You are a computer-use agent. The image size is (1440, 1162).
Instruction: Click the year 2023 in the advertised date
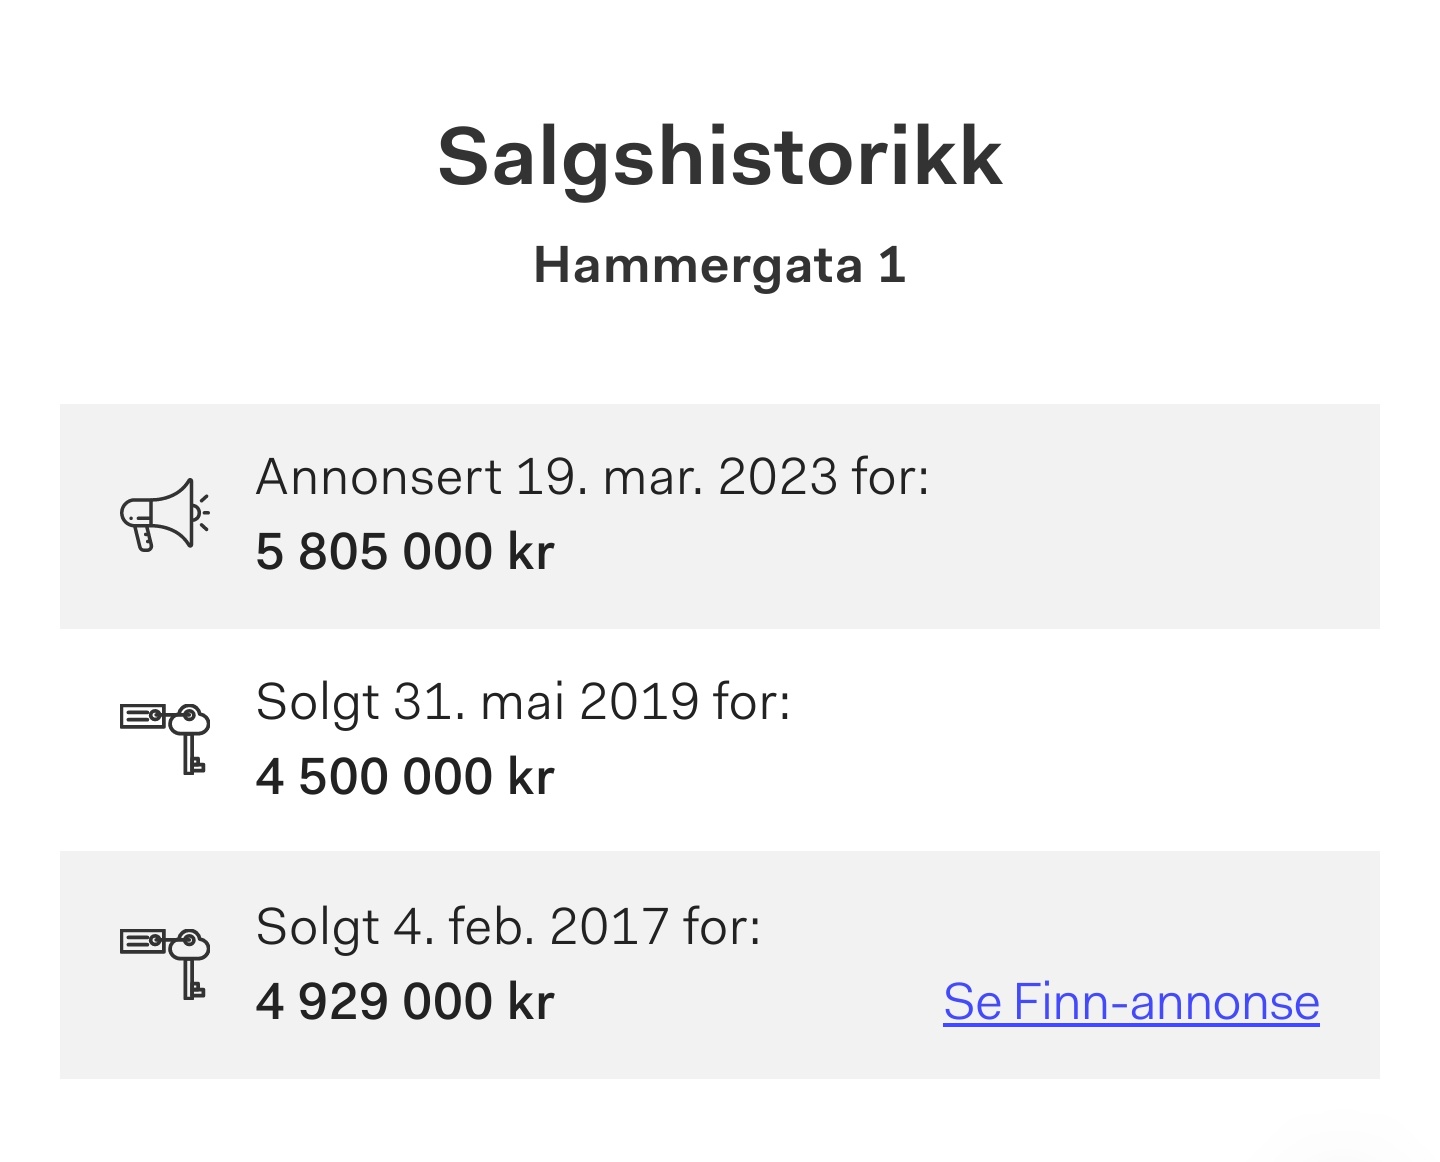point(777,477)
